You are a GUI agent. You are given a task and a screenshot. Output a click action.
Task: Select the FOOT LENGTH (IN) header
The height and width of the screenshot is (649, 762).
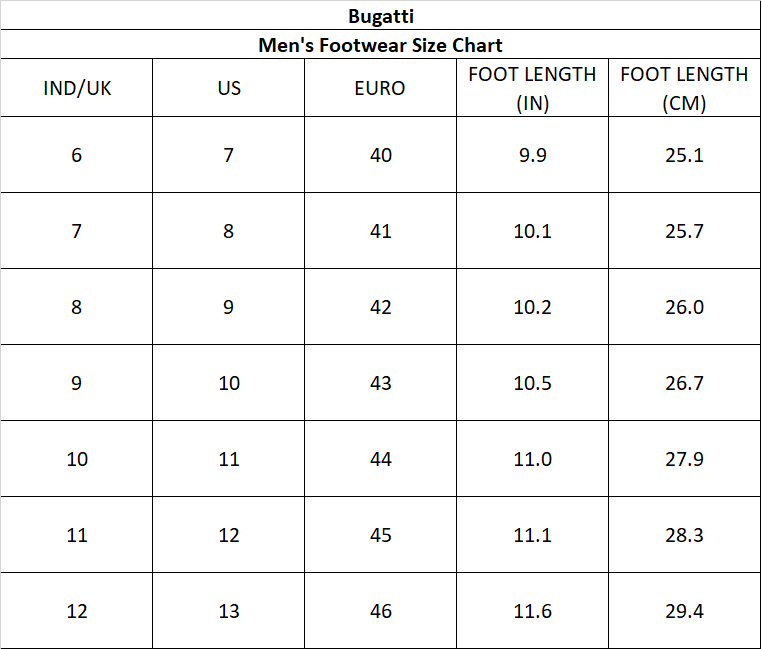point(532,88)
